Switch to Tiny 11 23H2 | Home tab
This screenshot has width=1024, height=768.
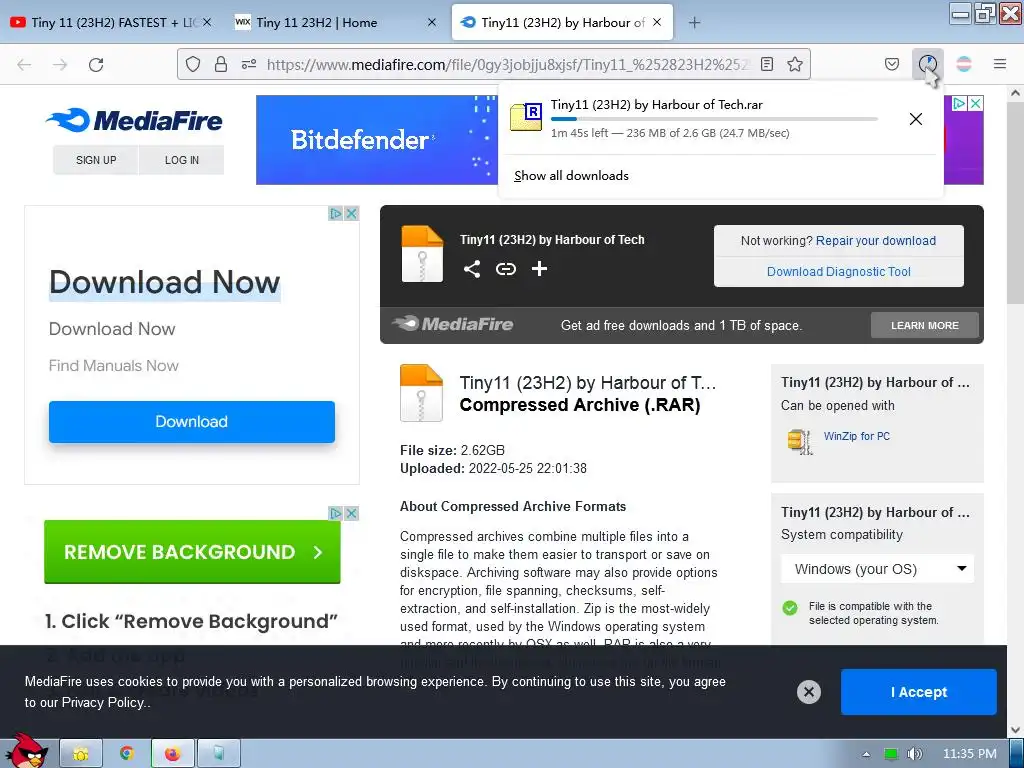(x=335, y=22)
